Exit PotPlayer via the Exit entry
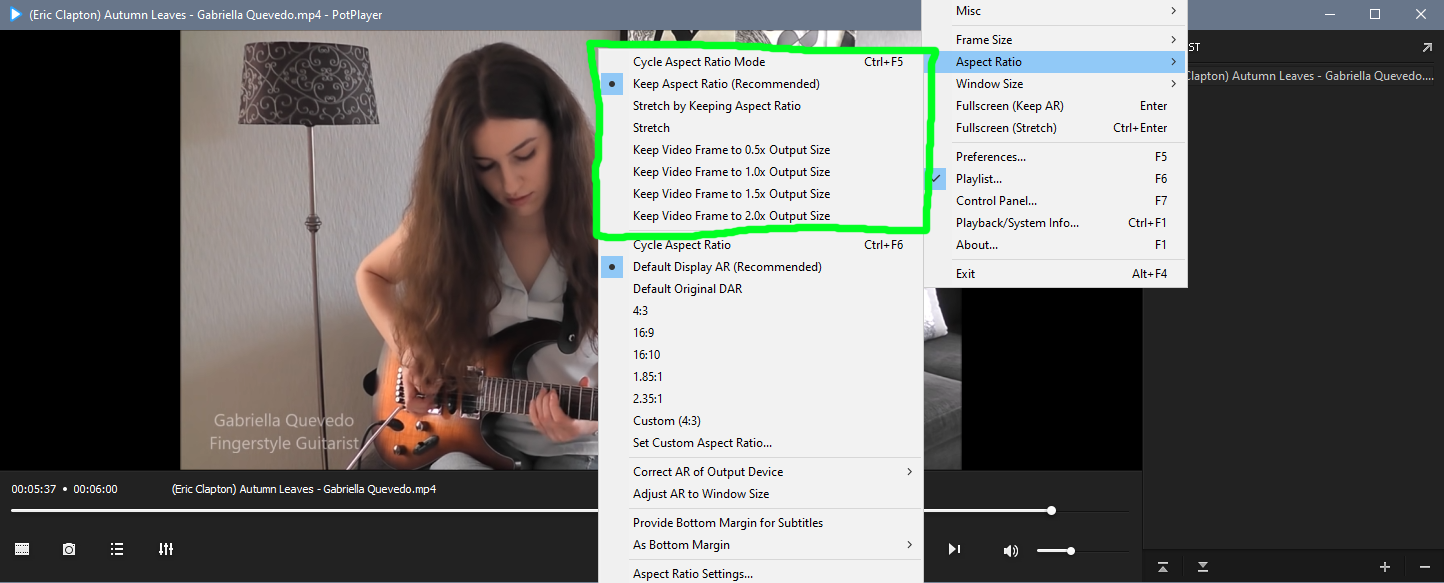The width and height of the screenshot is (1444, 583). click(x=1054, y=274)
